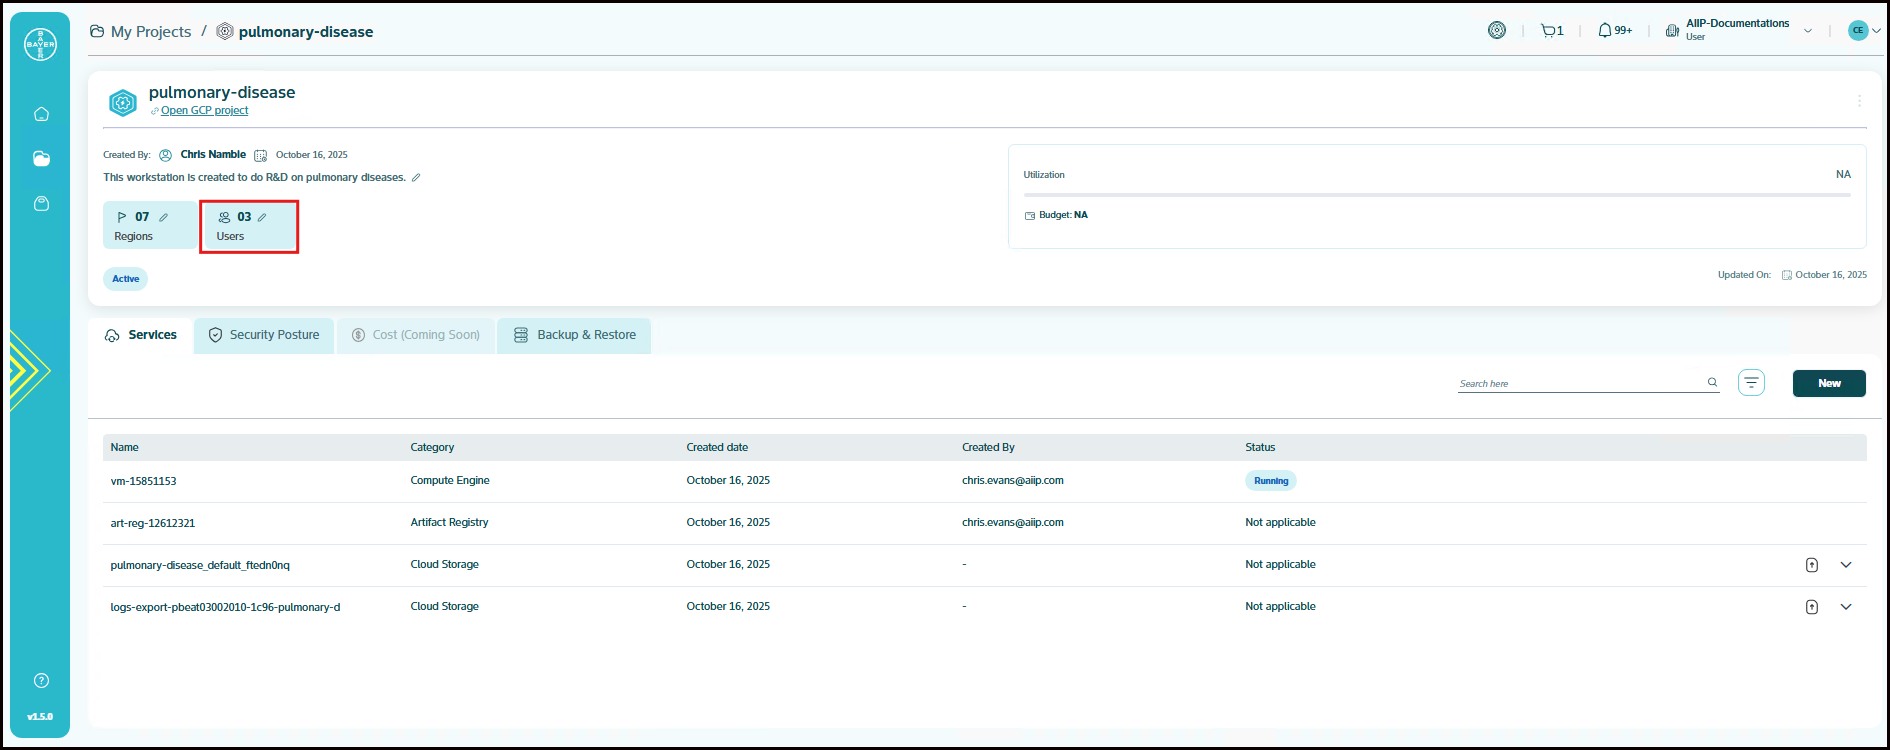Image resolution: width=1890 pixels, height=750 pixels.
Task: Open the CE user profile dropdown
Action: coord(1864,30)
